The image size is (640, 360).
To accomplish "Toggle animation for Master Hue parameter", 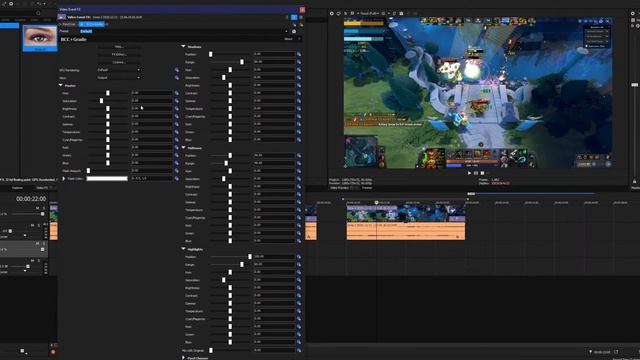I will (x=177, y=93).
